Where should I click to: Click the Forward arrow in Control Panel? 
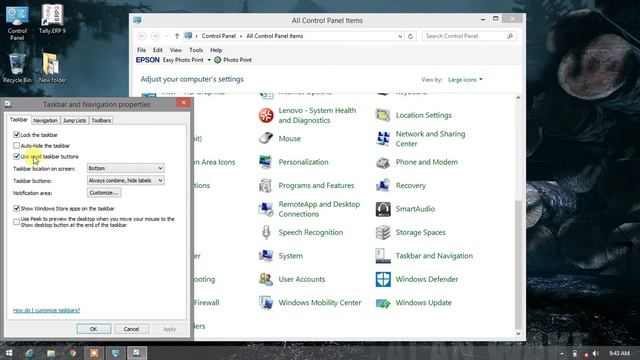155,36
